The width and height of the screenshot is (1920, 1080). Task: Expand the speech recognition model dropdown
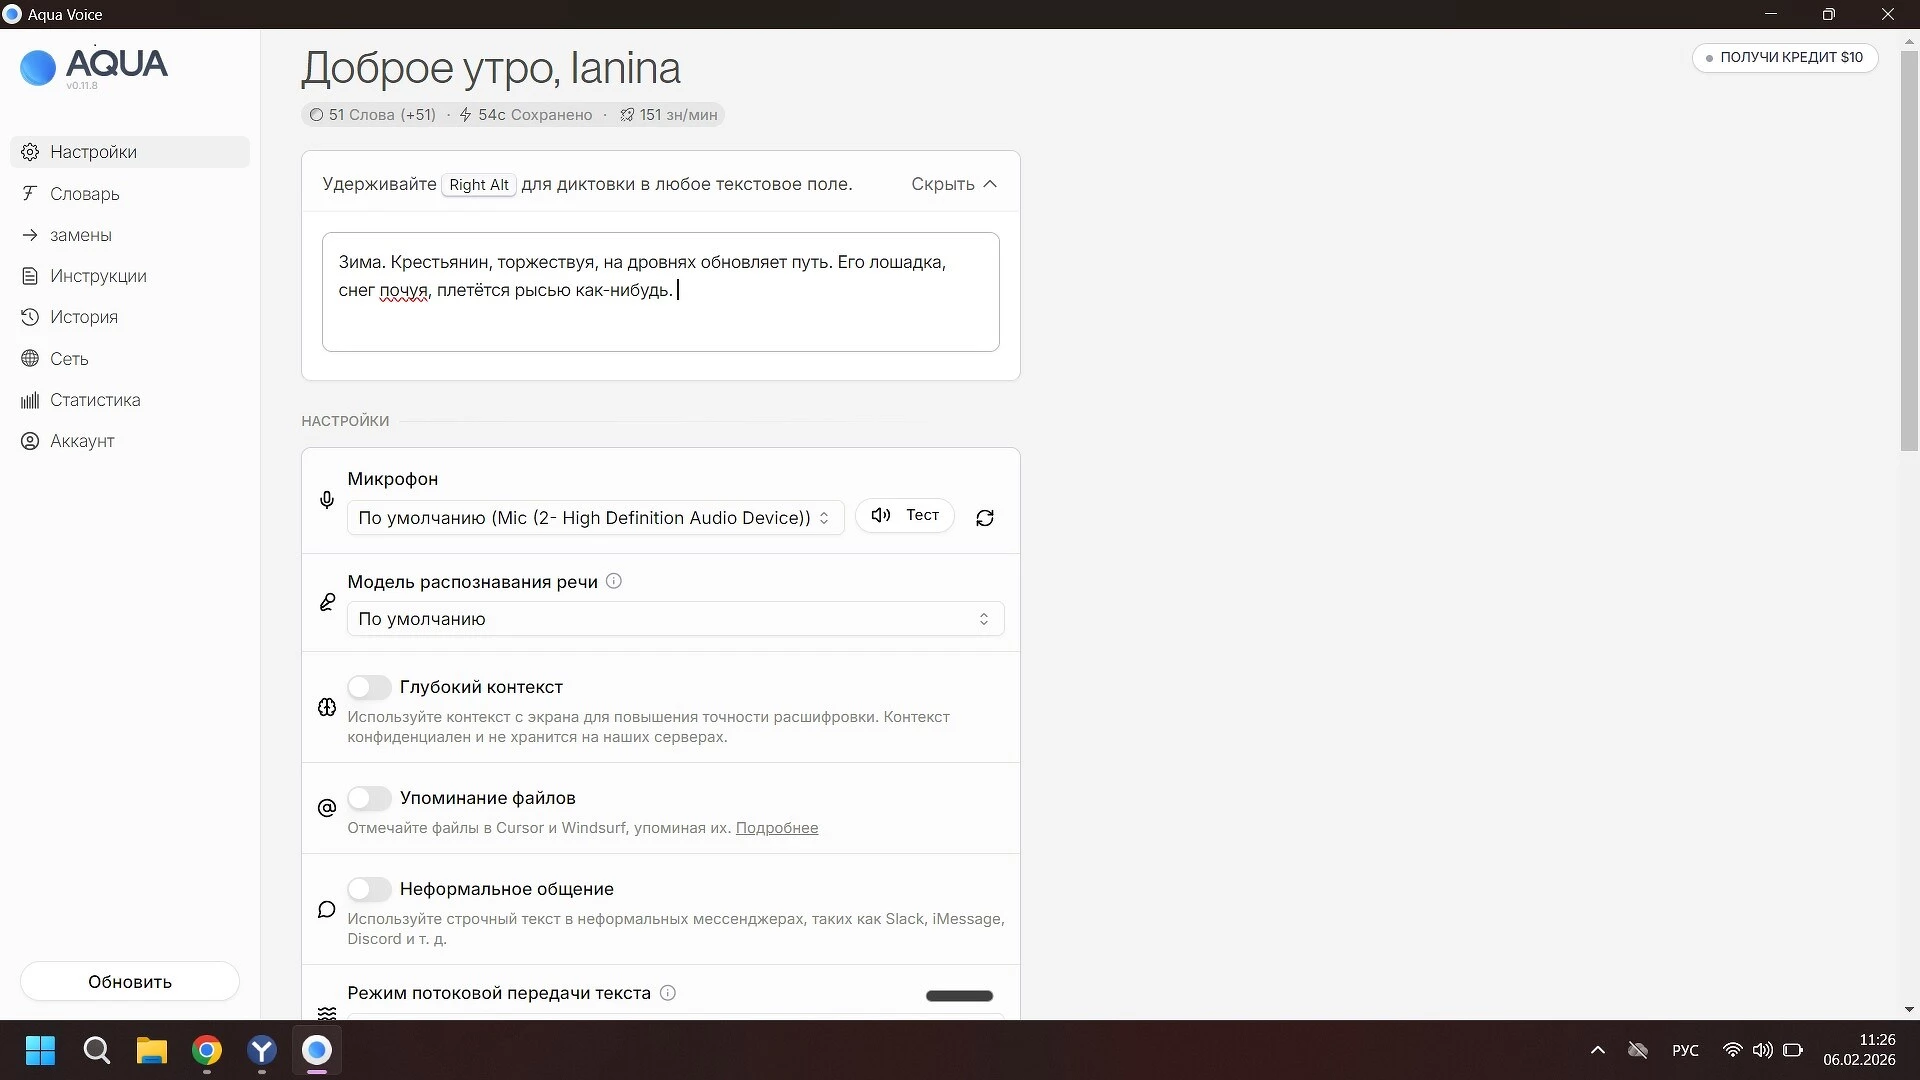(x=675, y=619)
